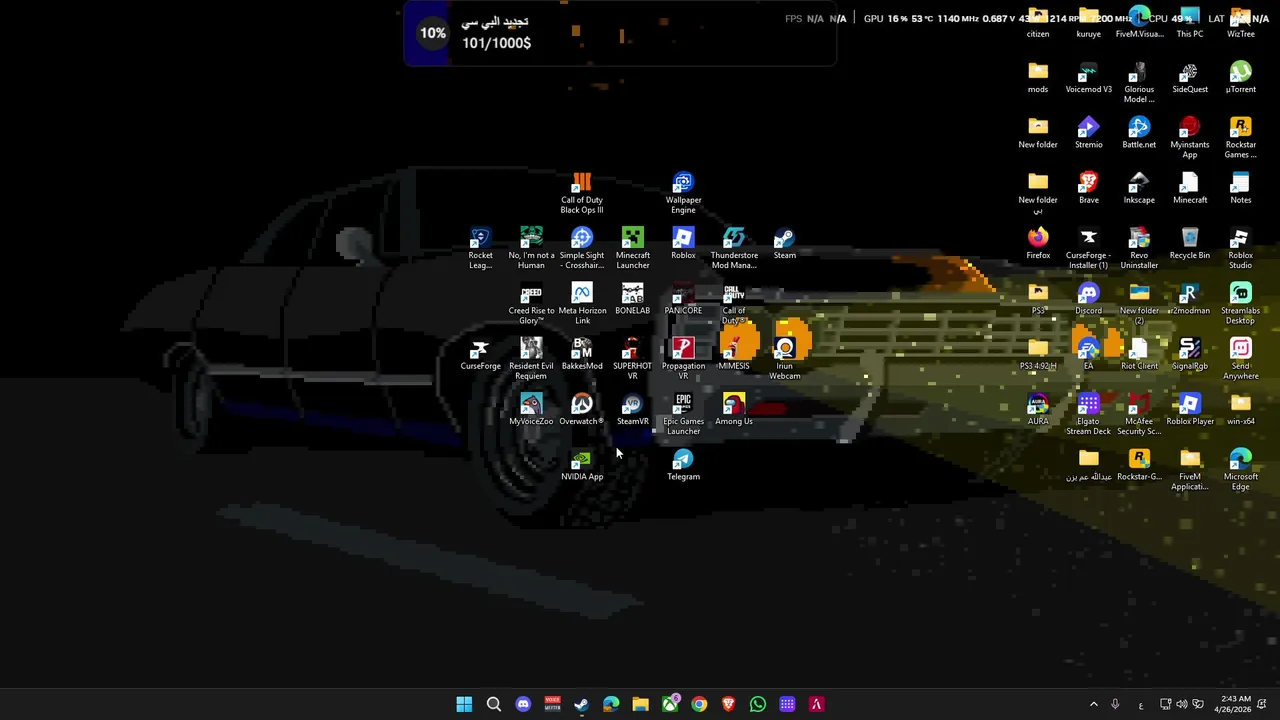Open the Steam desktop shortcut
Viewport: 1280px width, 720px height.
click(x=785, y=243)
